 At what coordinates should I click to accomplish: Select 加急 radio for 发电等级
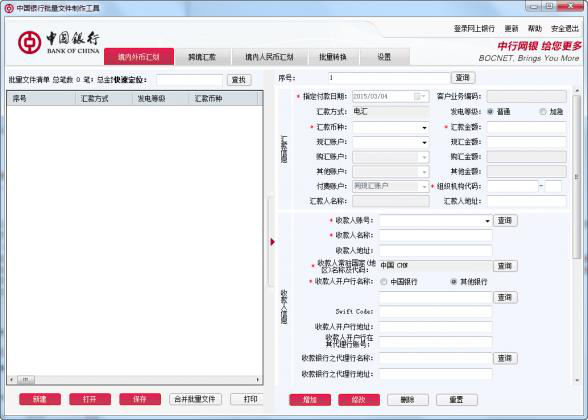pyautogui.click(x=543, y=112)
